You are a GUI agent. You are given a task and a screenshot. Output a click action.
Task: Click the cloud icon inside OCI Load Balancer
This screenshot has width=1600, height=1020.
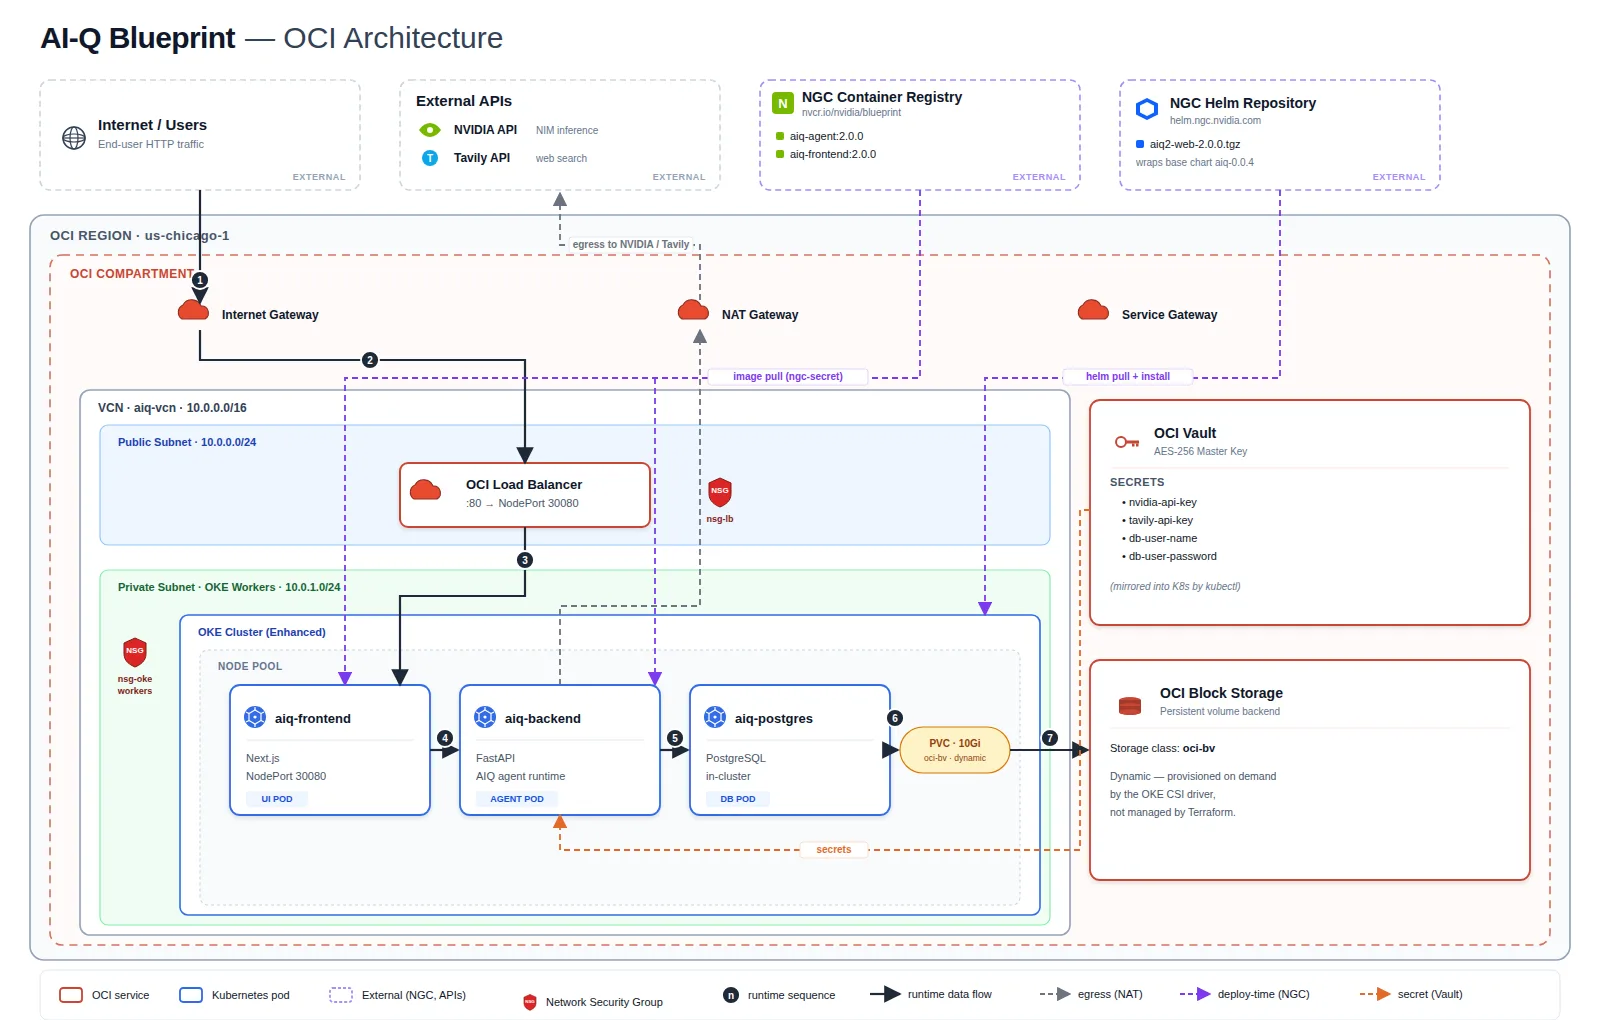click(425, 490)
